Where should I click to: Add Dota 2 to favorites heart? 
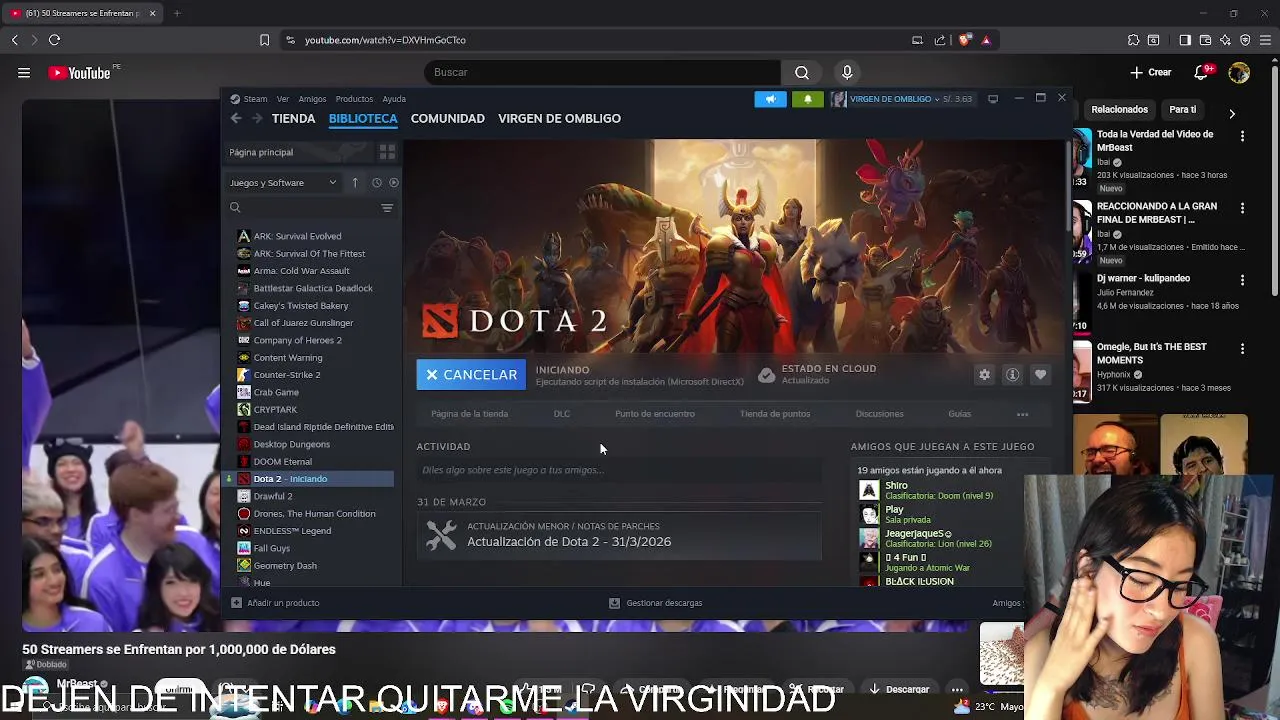(1041, 375)
